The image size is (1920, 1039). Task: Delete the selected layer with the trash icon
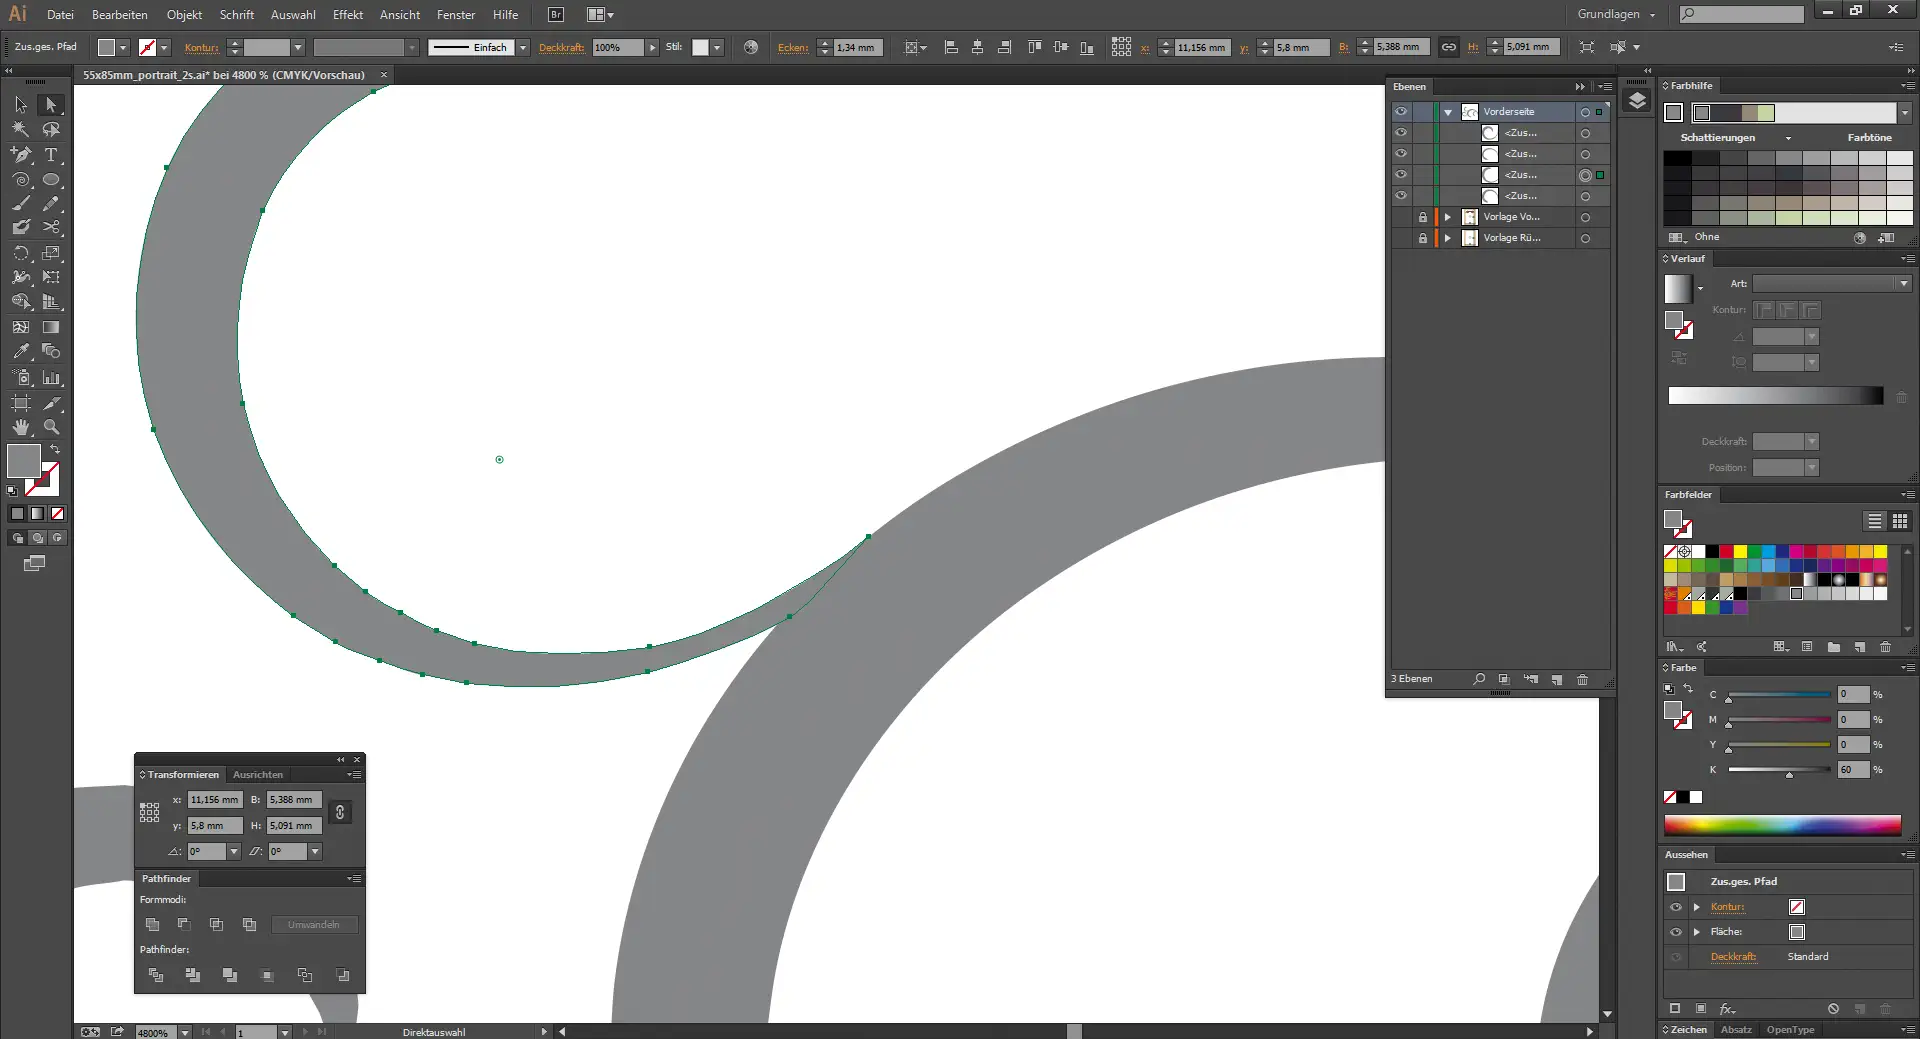tap(1582, 680)
